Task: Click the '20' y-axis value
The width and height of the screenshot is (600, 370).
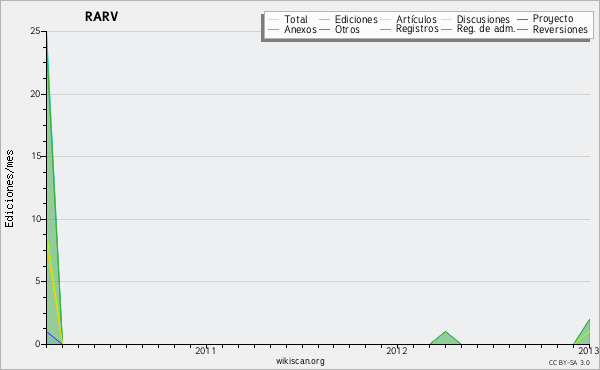Action: click(x=36, y=94)
